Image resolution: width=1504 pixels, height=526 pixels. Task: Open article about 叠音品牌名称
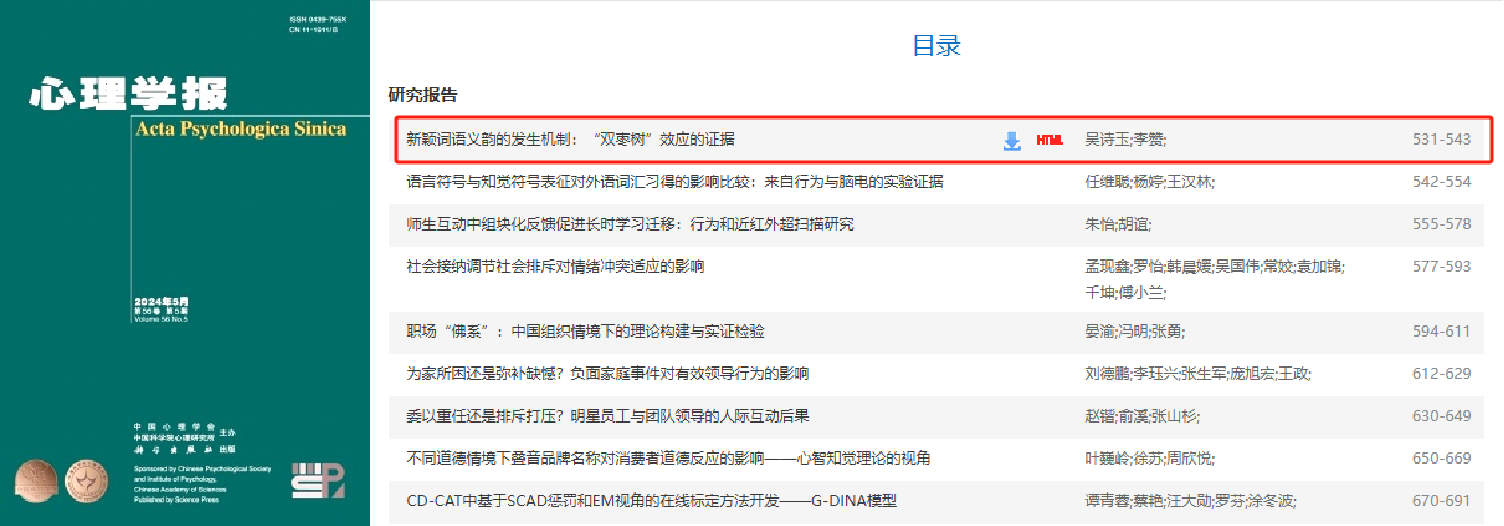click(668, 458)
